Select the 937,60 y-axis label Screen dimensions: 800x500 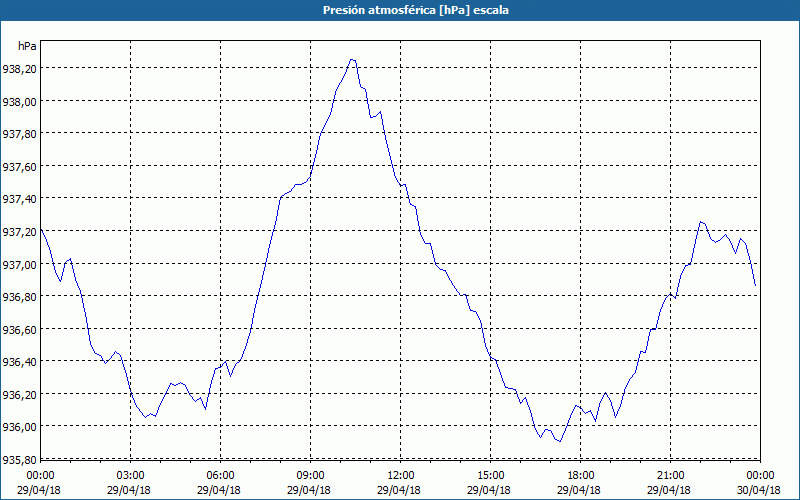click(19, 166)
